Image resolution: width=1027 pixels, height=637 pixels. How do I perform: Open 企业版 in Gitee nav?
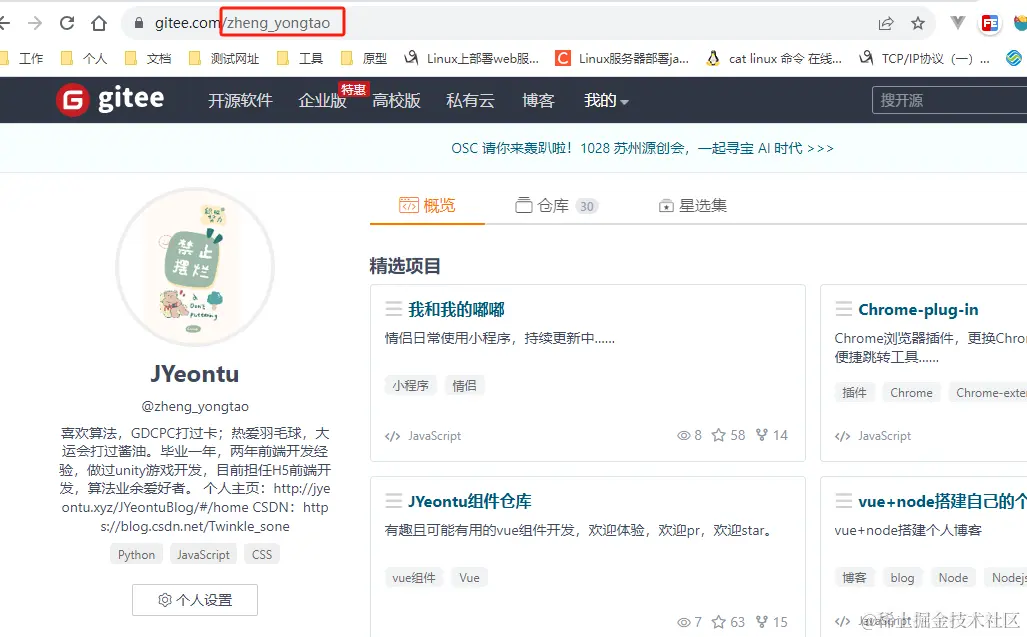(322, 101)
